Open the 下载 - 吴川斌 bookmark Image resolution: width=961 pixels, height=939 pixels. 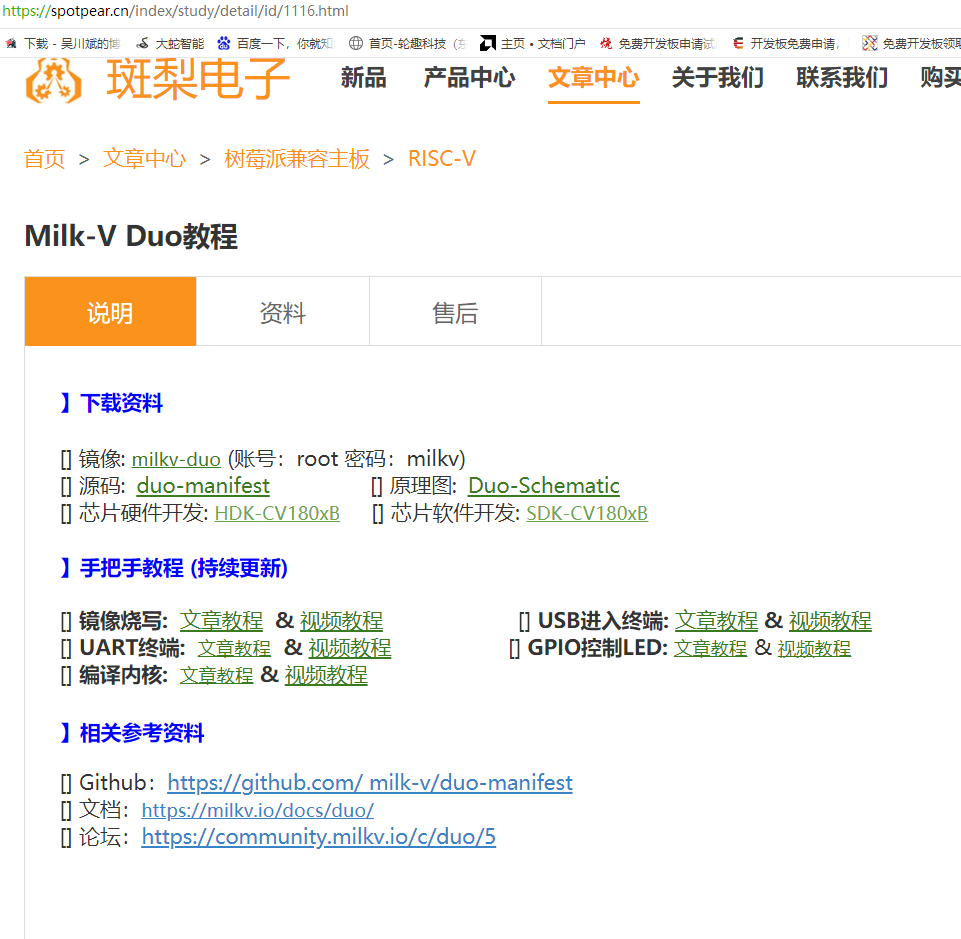[63, 44]
